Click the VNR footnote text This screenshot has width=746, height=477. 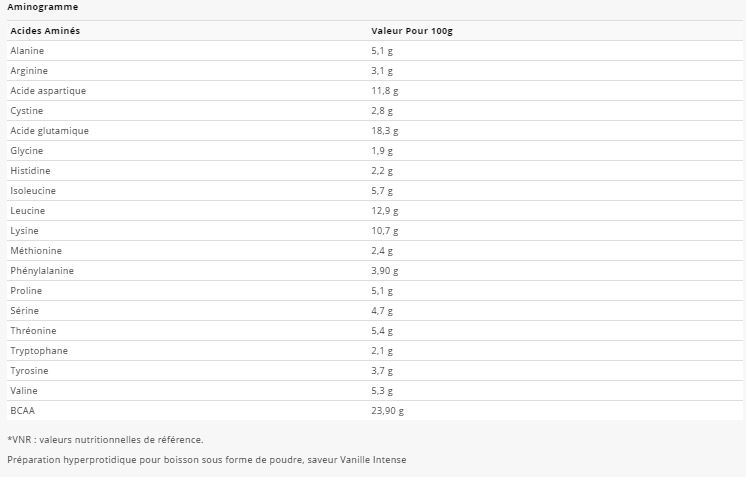(105, 439)
